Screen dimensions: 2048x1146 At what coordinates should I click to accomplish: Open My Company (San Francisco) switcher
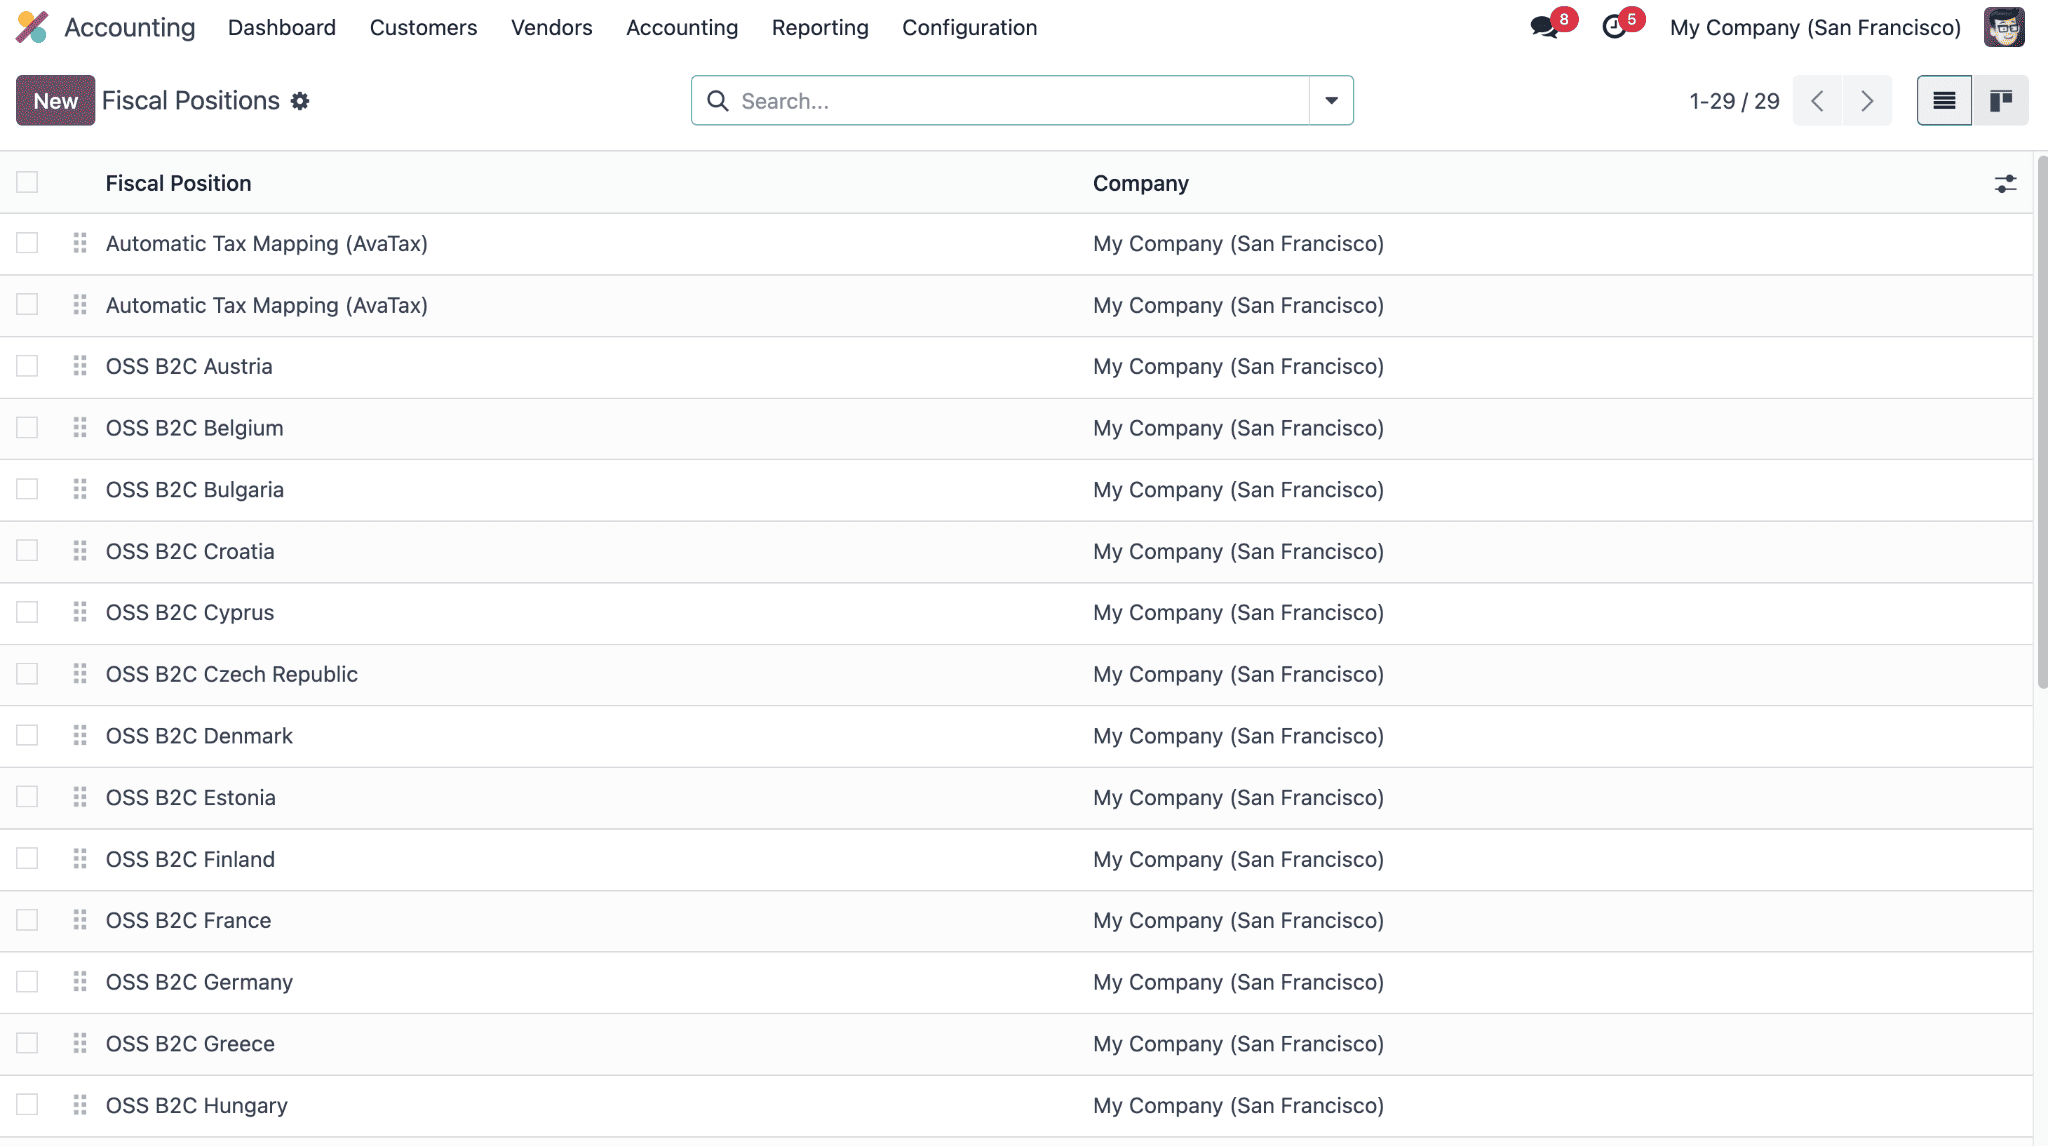(x=1815, y=27)
